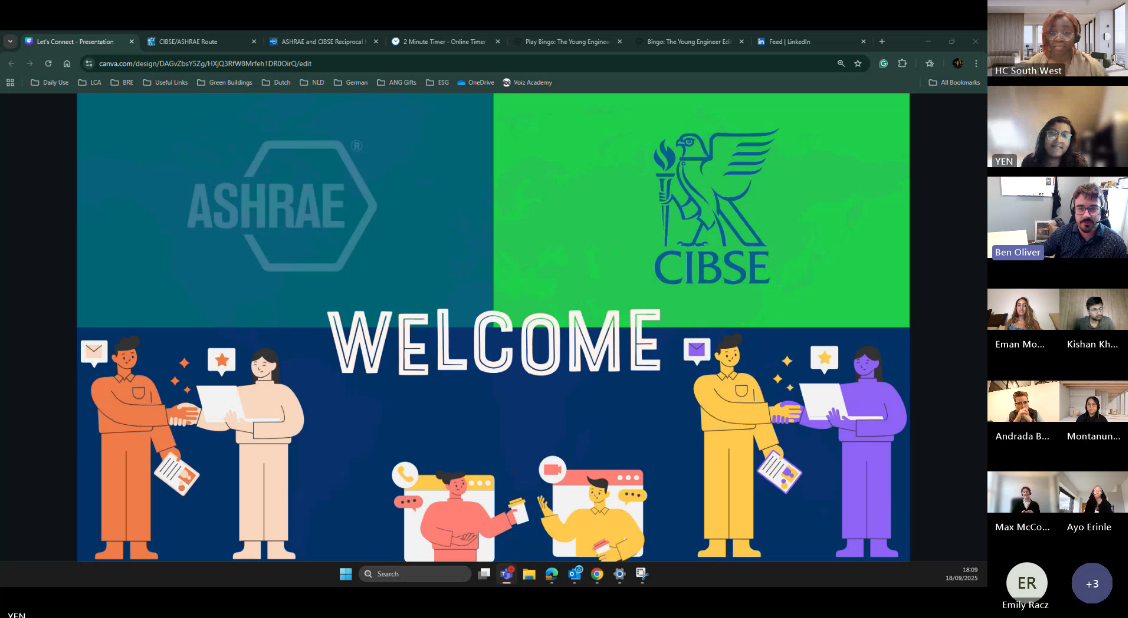Open the Chrome profile avatar
The image size is (1128, 618).
click(x=957, y=63)
